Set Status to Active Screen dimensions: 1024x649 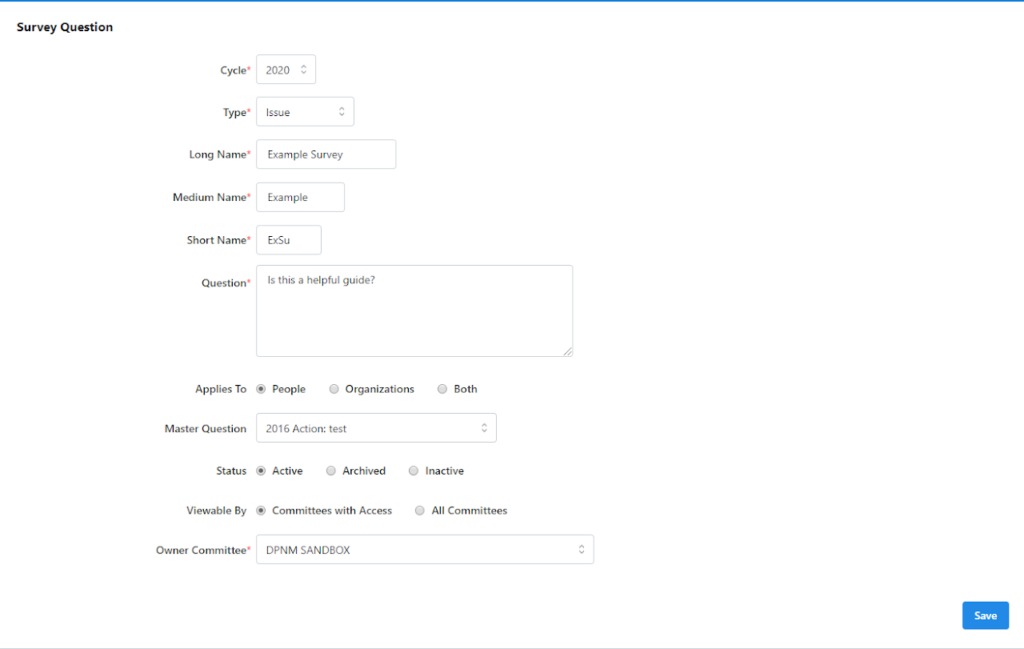pyautogui.click(x=262, y=470)
